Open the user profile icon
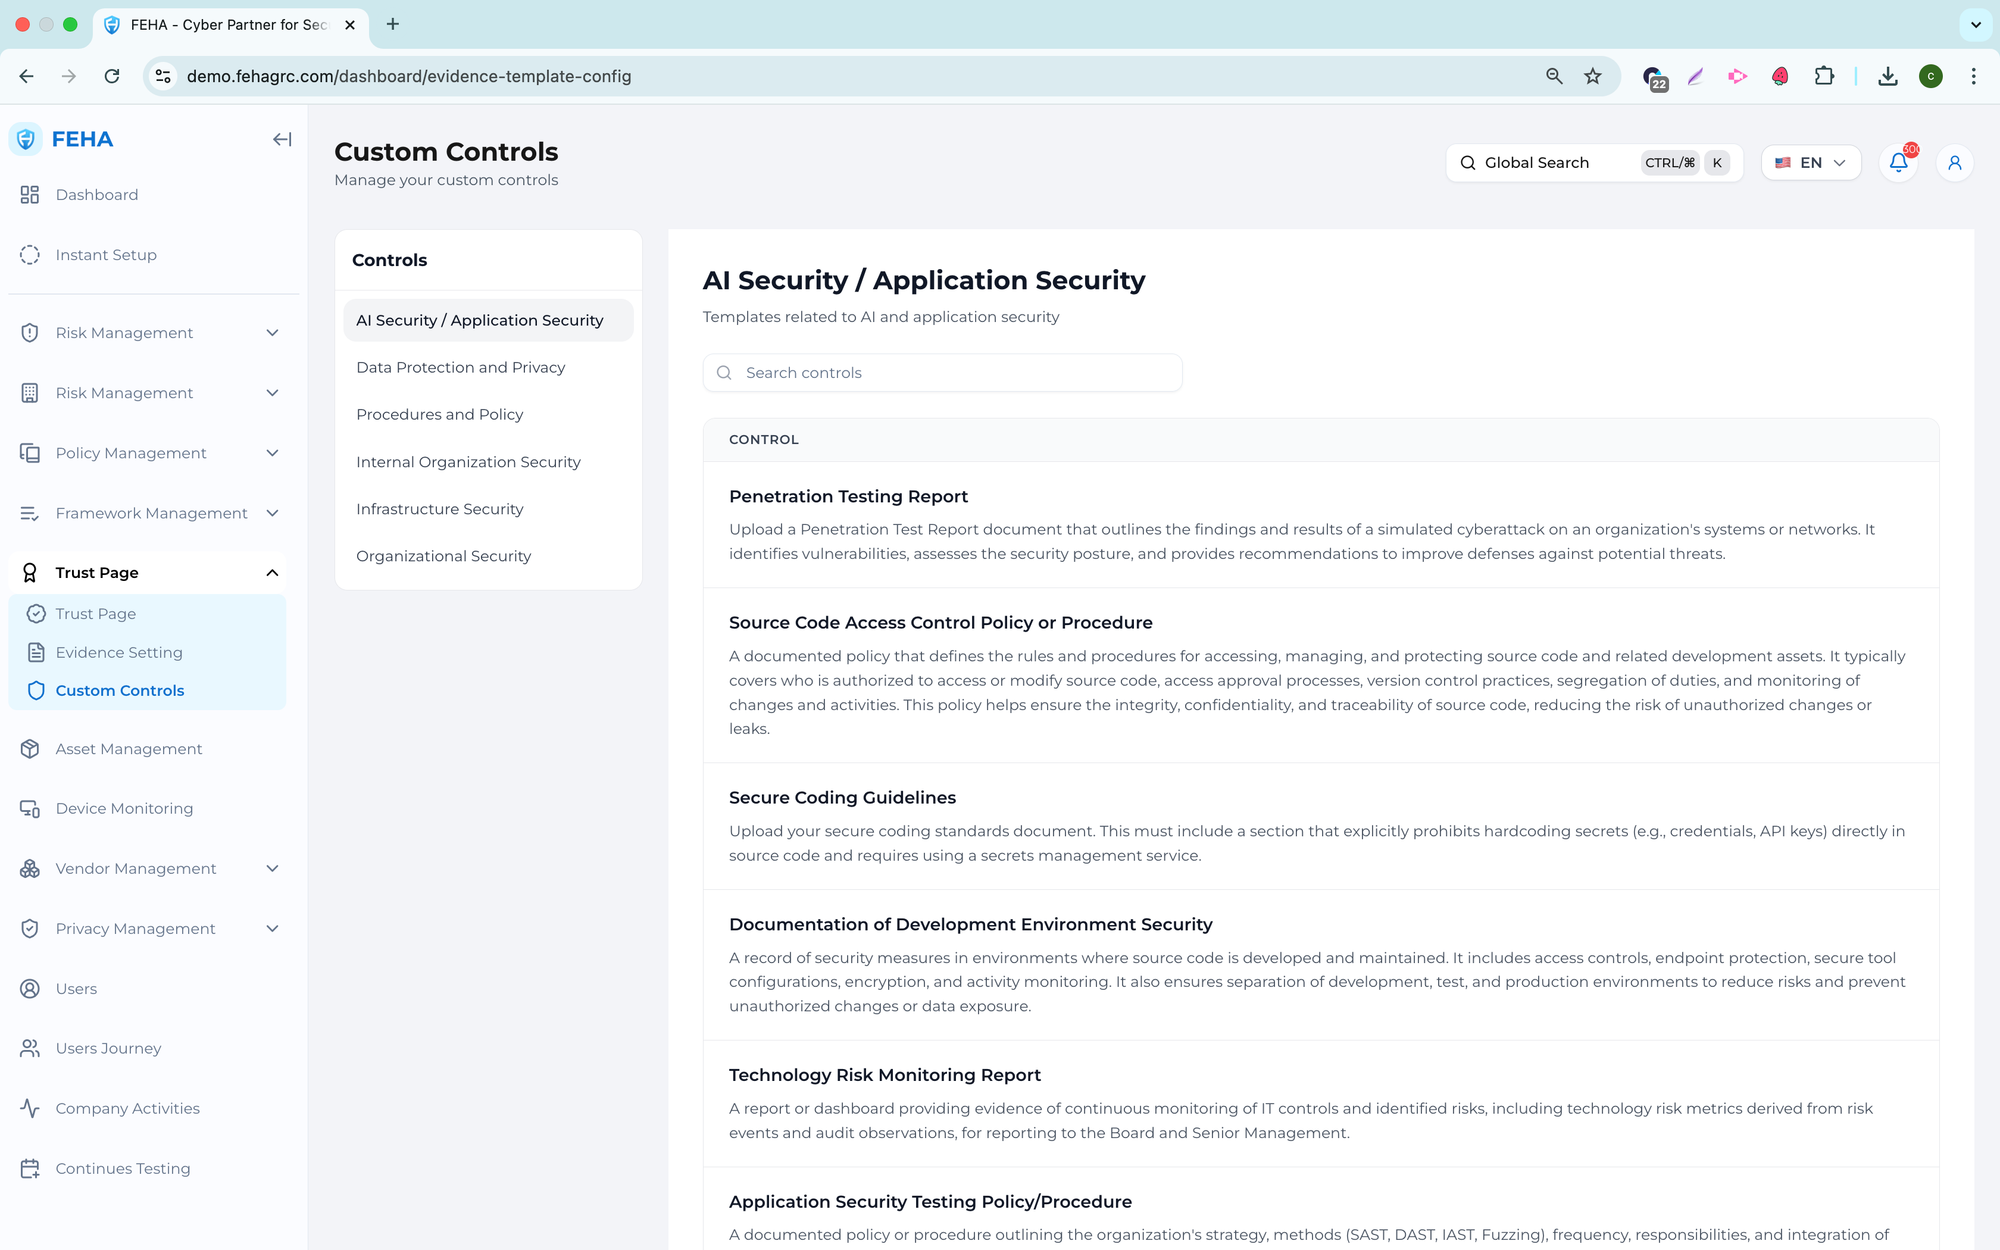 coord(1954,163)
